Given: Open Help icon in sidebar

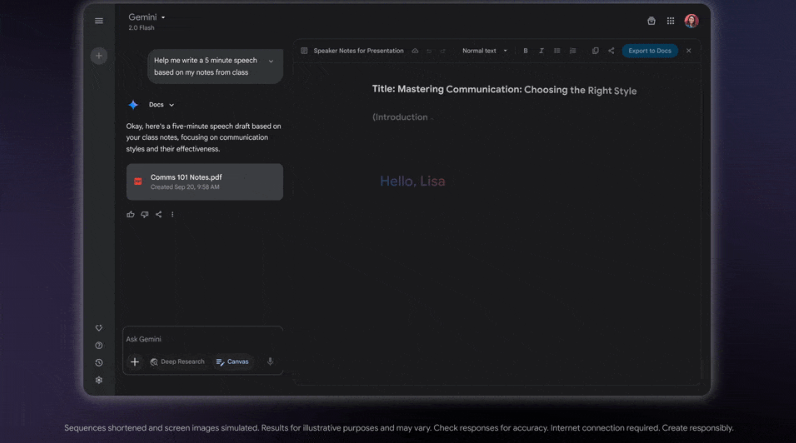Looking at the screenshot, I should [99, 346].
